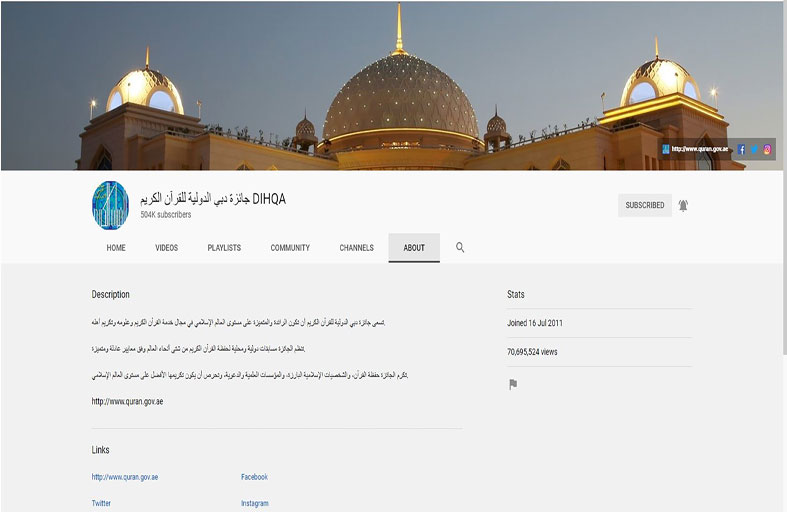Open the Facebook link under Links
Screen dimensions: 787x512
coord(254,477)
